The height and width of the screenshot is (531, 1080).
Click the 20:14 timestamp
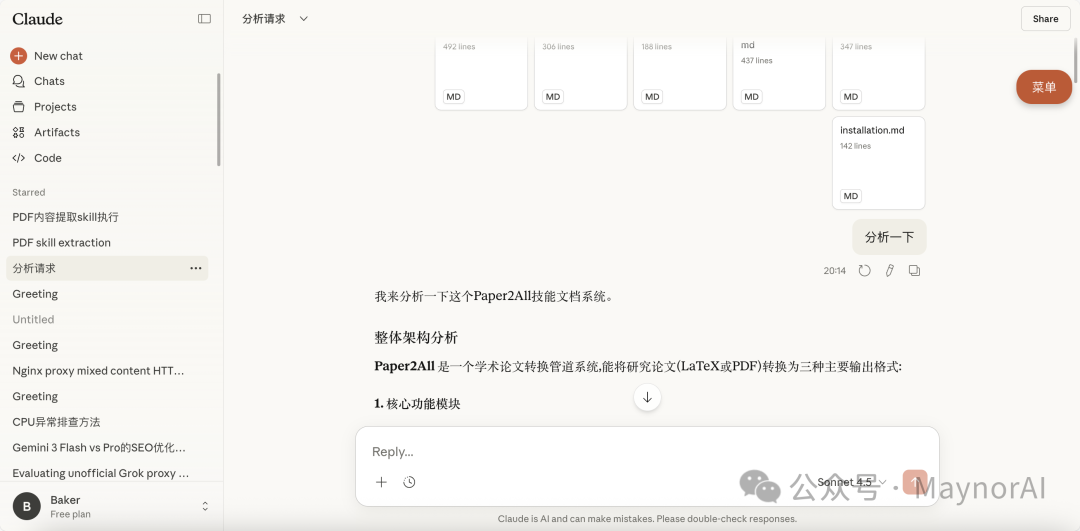tap(834, 271)
